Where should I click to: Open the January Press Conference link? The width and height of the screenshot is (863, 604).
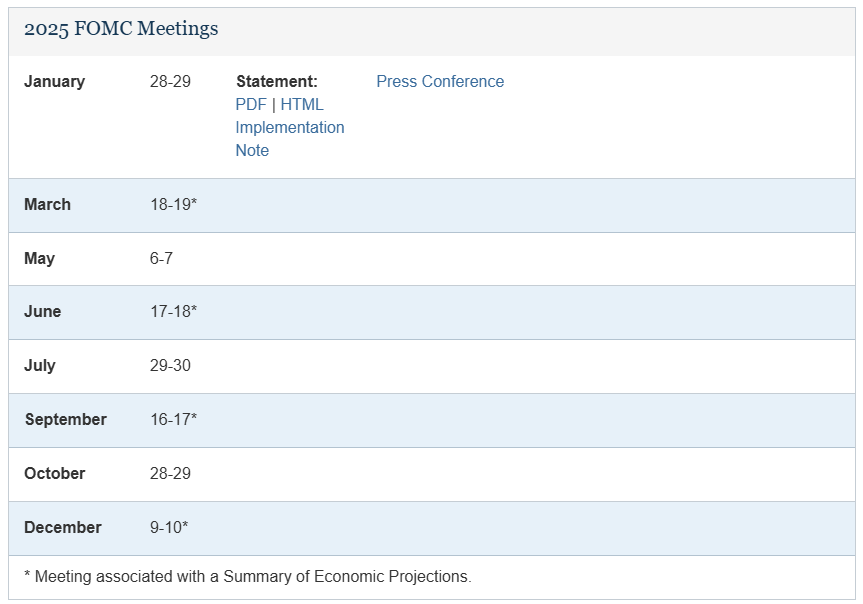point(440,81)
